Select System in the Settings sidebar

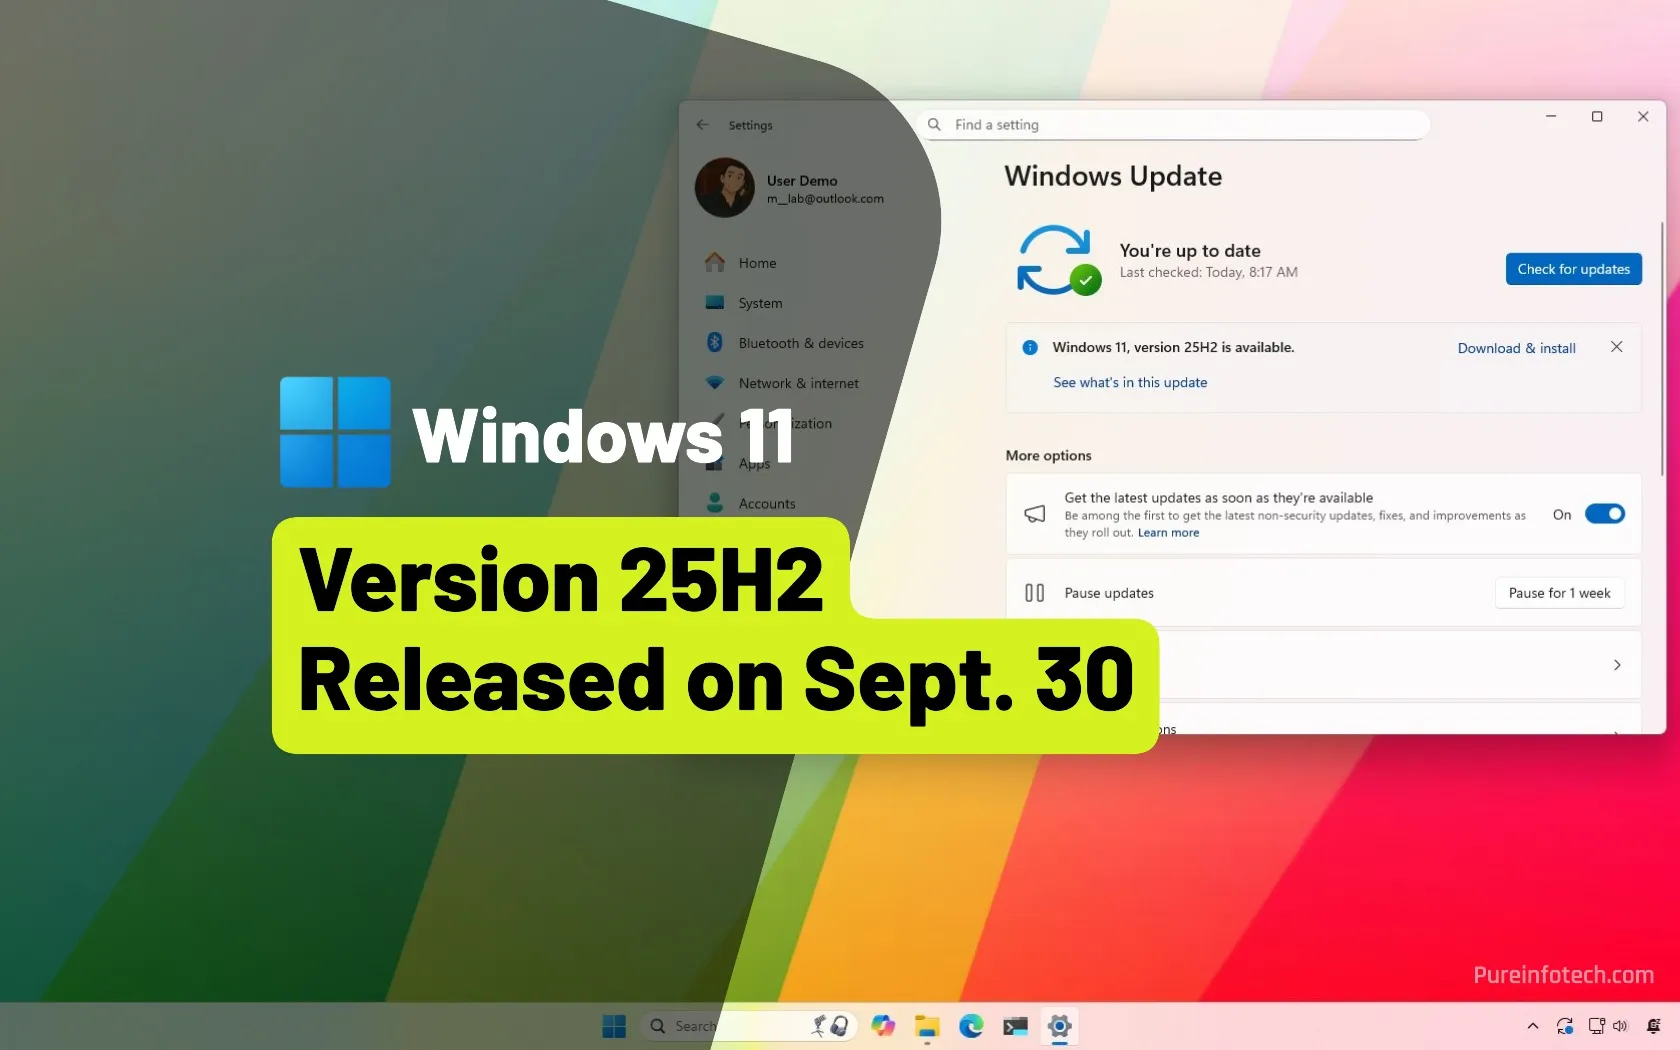tap(759, 303)
